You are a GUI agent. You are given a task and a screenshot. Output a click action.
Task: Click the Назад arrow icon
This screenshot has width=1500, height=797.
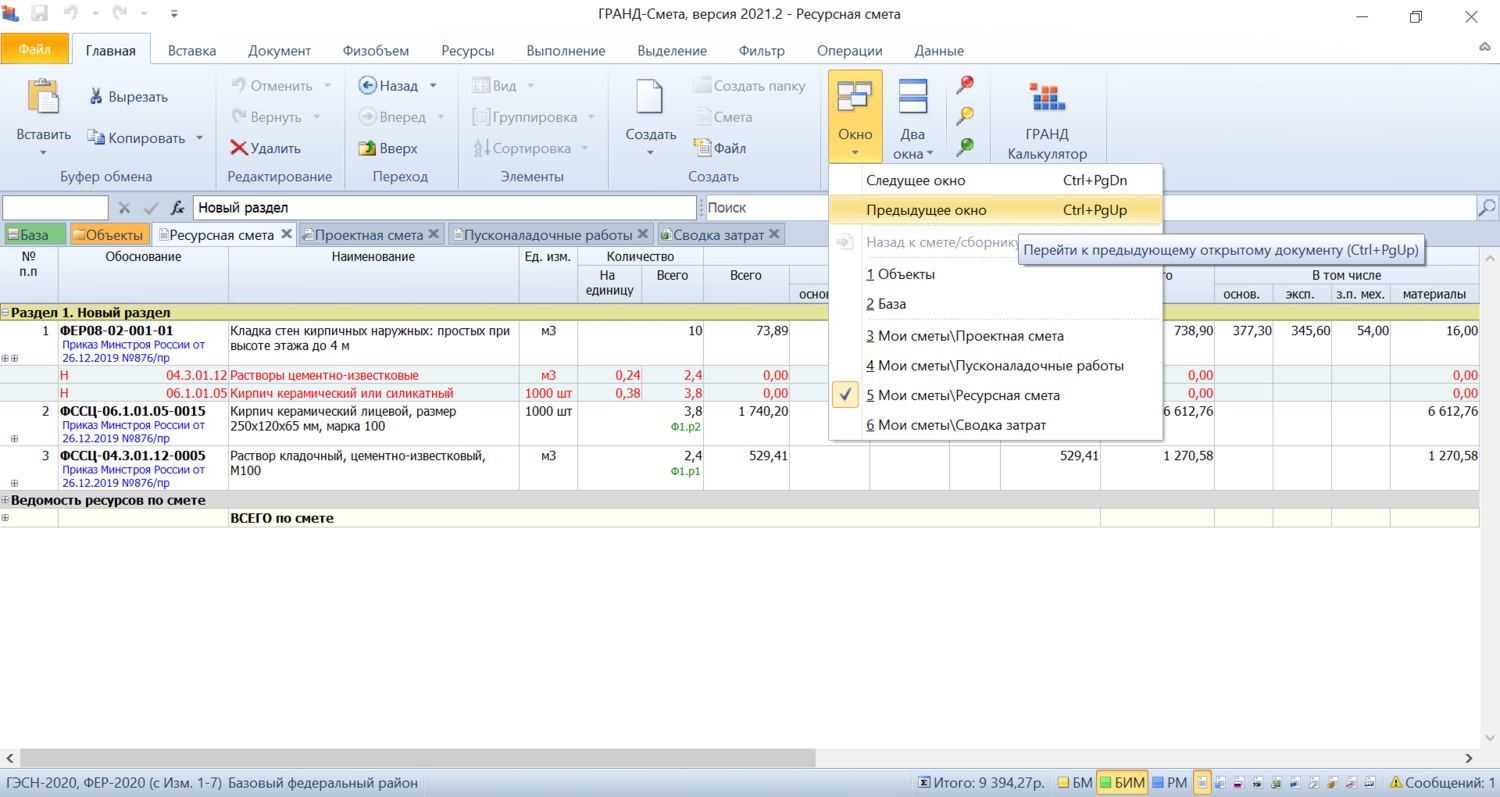[x=367, y=86]
